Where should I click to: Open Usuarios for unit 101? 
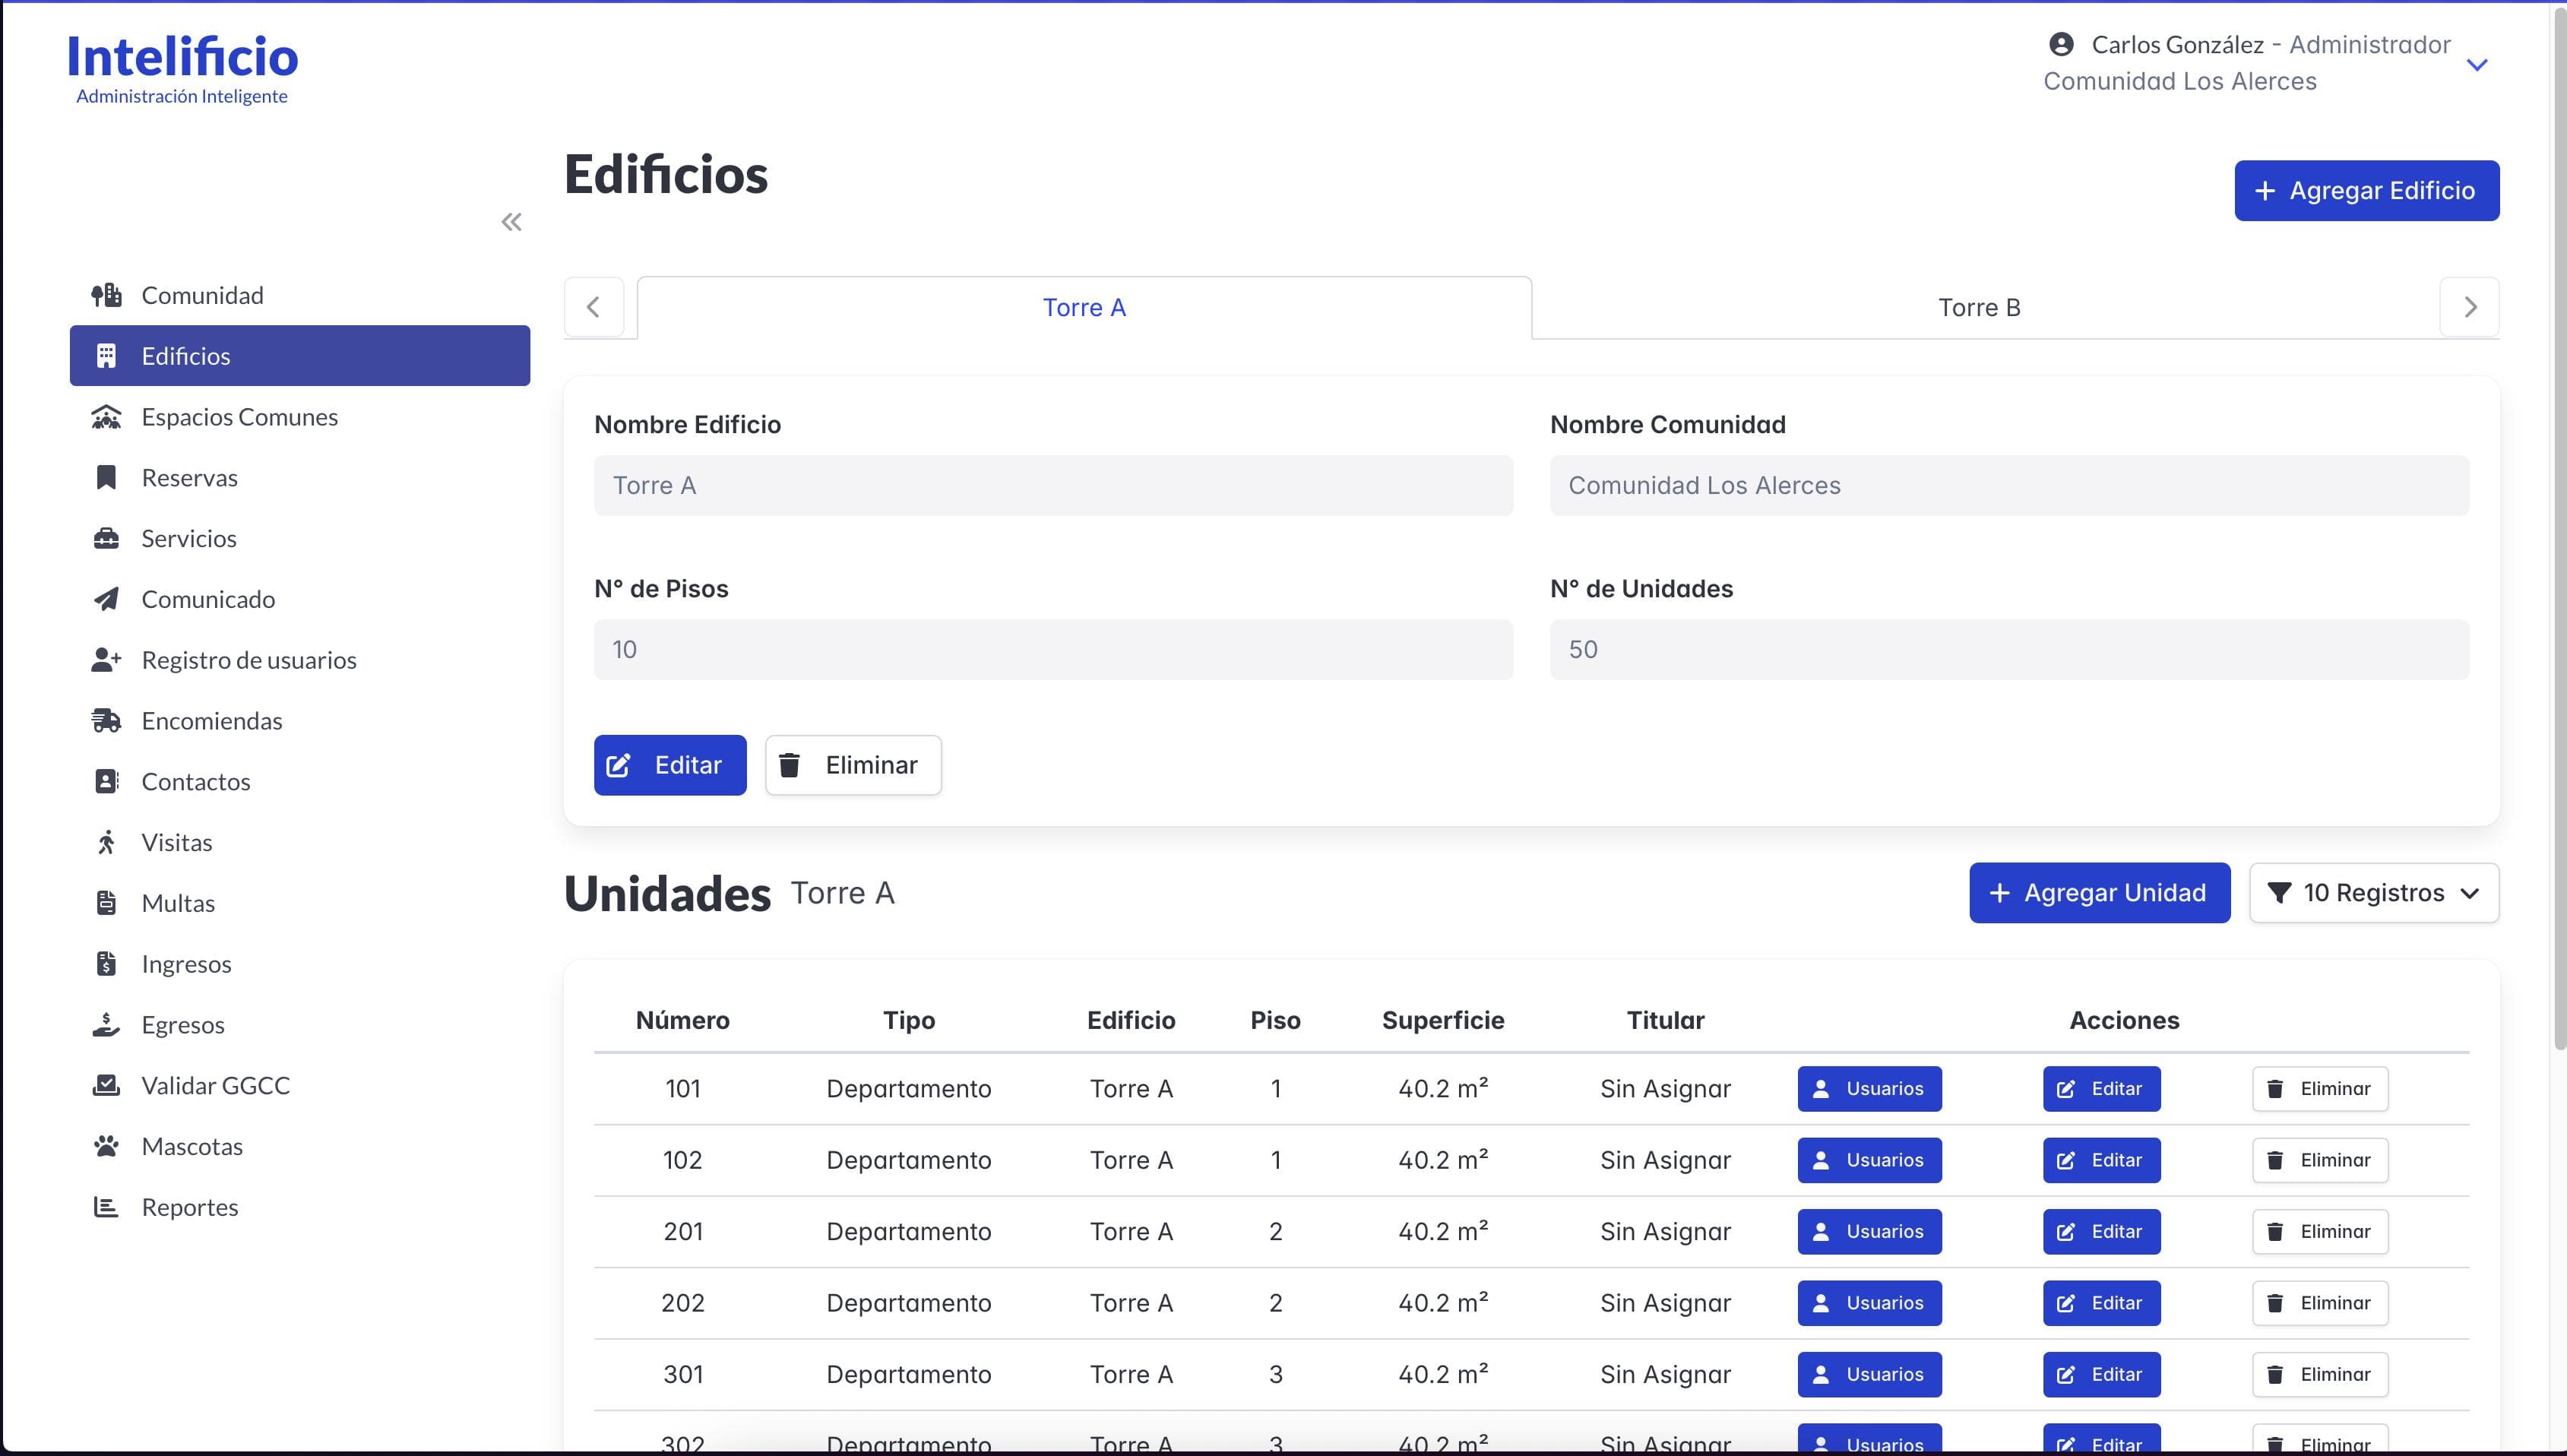click(x=1868, y=1088)
